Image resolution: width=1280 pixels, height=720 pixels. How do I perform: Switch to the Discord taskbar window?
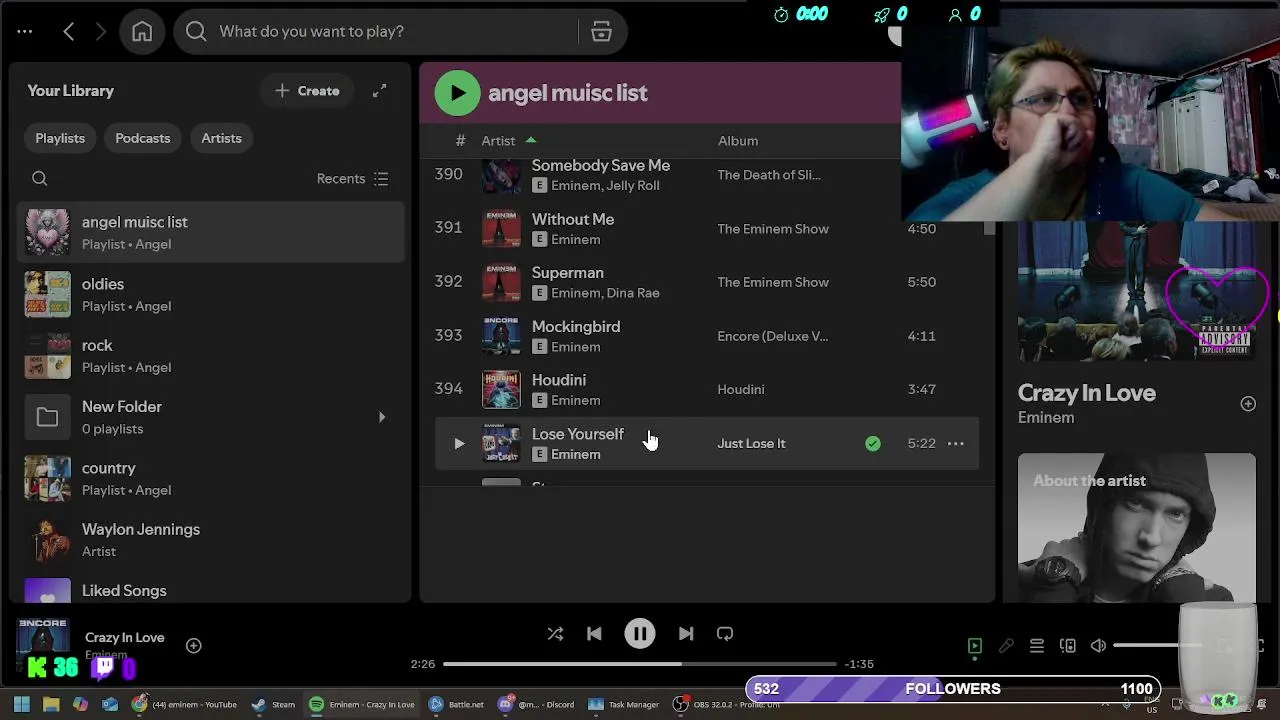click(x=539, y=704)
